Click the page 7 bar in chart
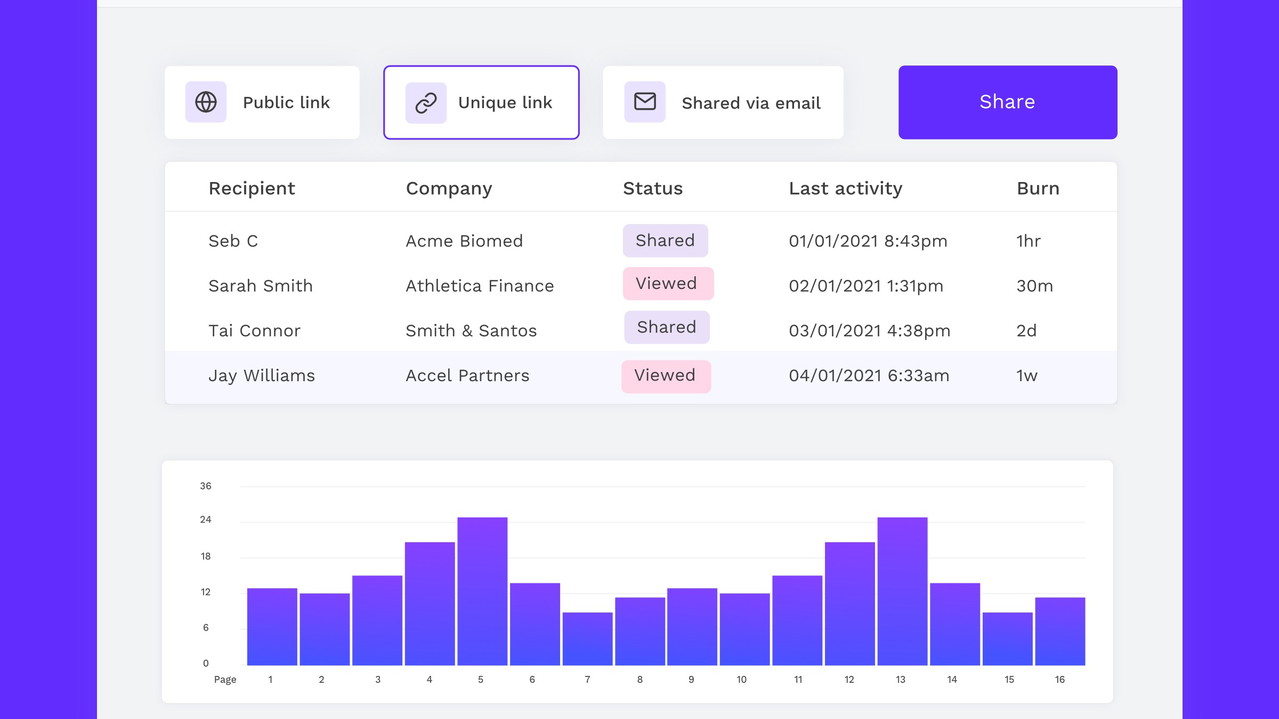This screenshot has width=1279, height=719. coord(587,639)
